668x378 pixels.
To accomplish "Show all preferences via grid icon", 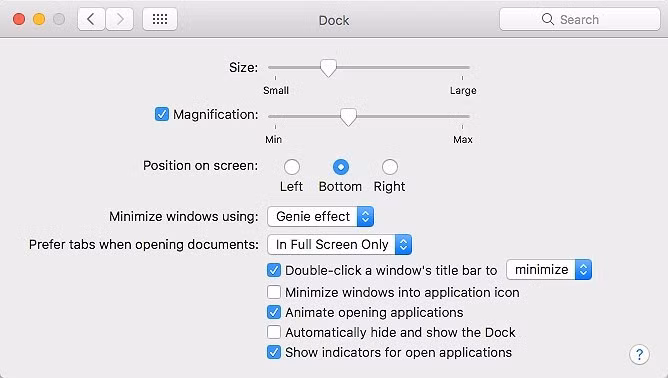I will (x=160, y=19).
